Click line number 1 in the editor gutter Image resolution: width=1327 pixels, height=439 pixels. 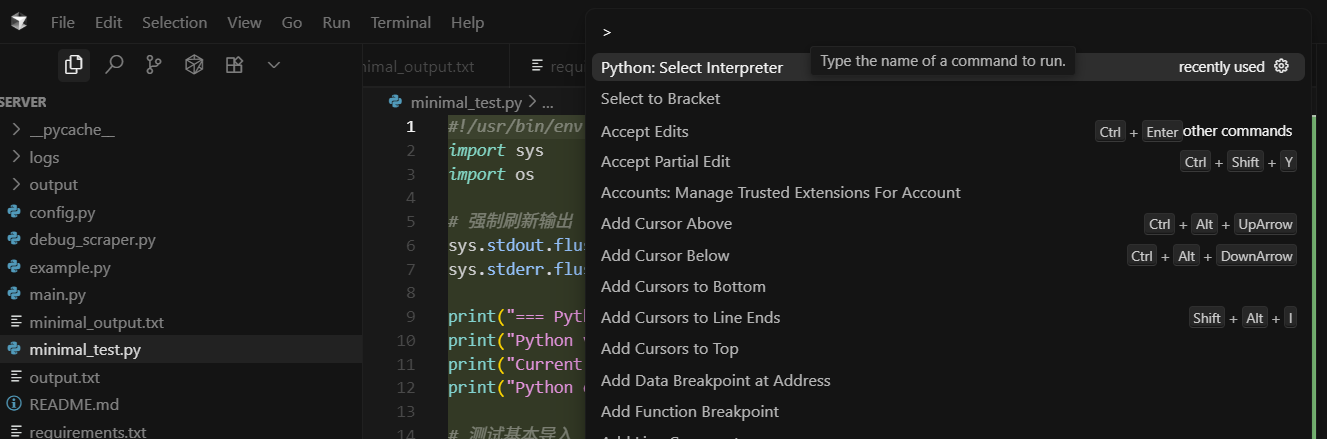tap(410, 127)
